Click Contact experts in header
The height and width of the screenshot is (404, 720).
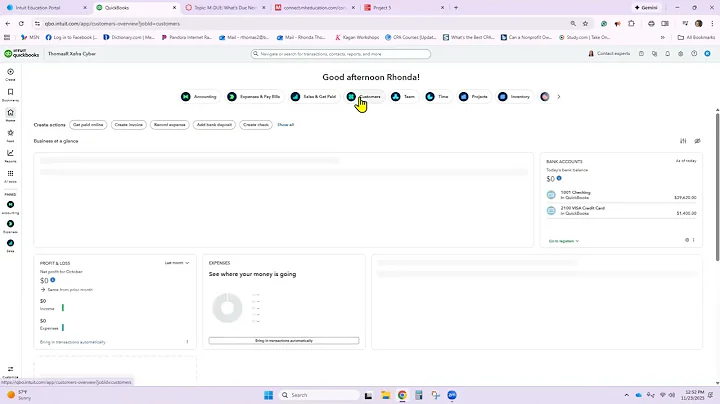pos(609,54)
